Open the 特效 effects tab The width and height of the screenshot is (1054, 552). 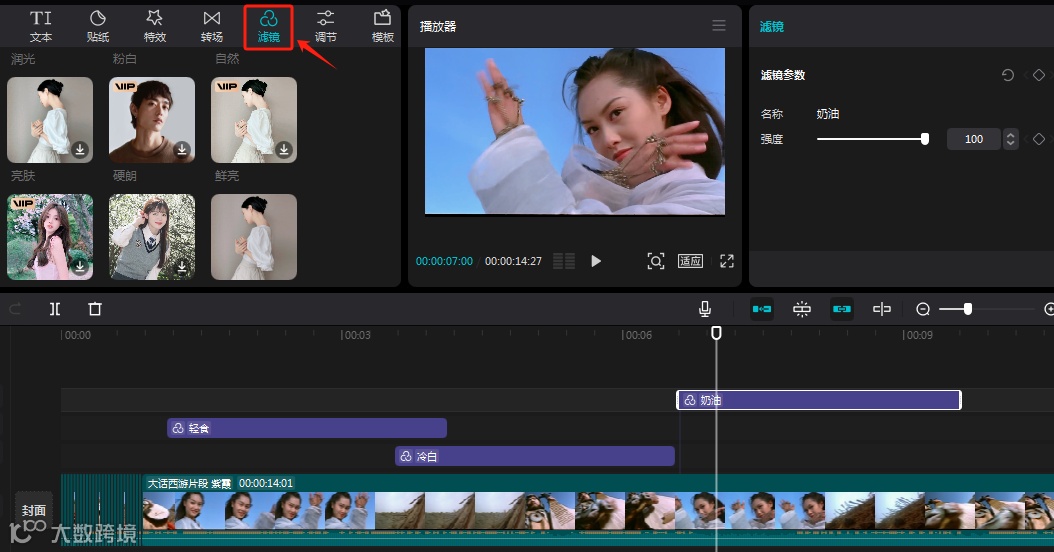click(155, 27)
